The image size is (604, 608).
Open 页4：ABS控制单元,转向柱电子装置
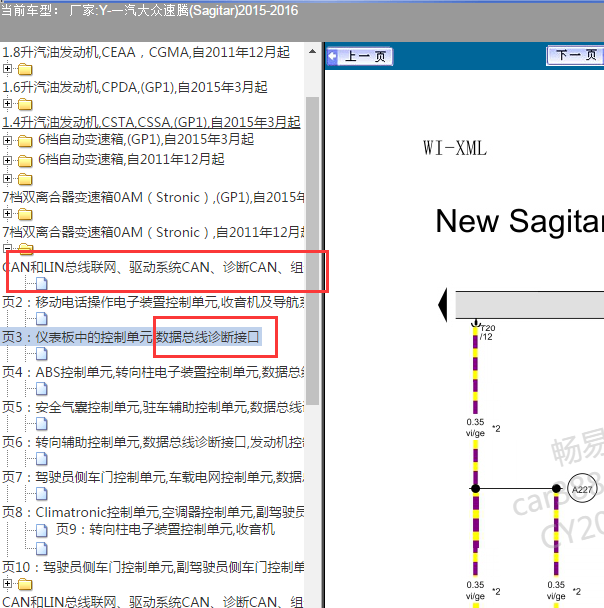pyautogui.click(x=153, y=372)
